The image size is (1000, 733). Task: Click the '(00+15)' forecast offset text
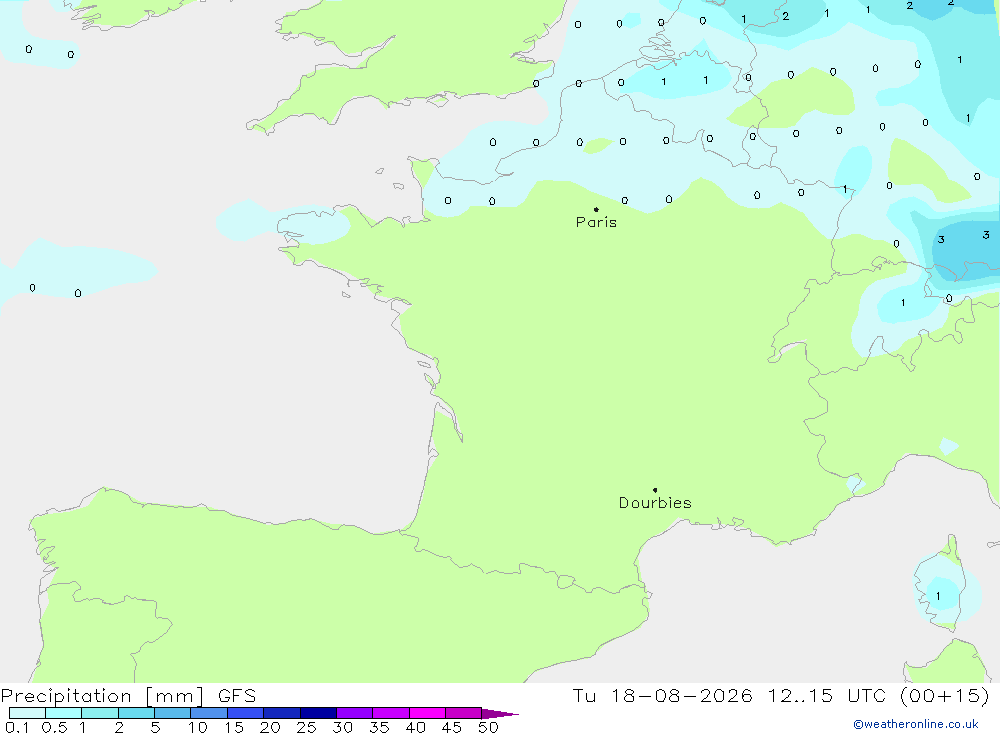(x=945, y=696)
